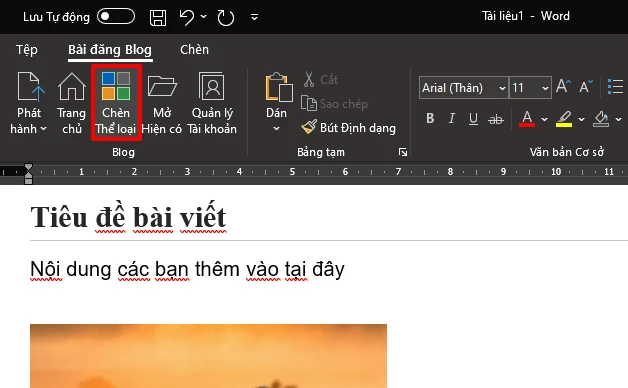This screenshot has height=388, width=628.
Task: Click the Dán paste clipboard icon
Action: point(278,87)
